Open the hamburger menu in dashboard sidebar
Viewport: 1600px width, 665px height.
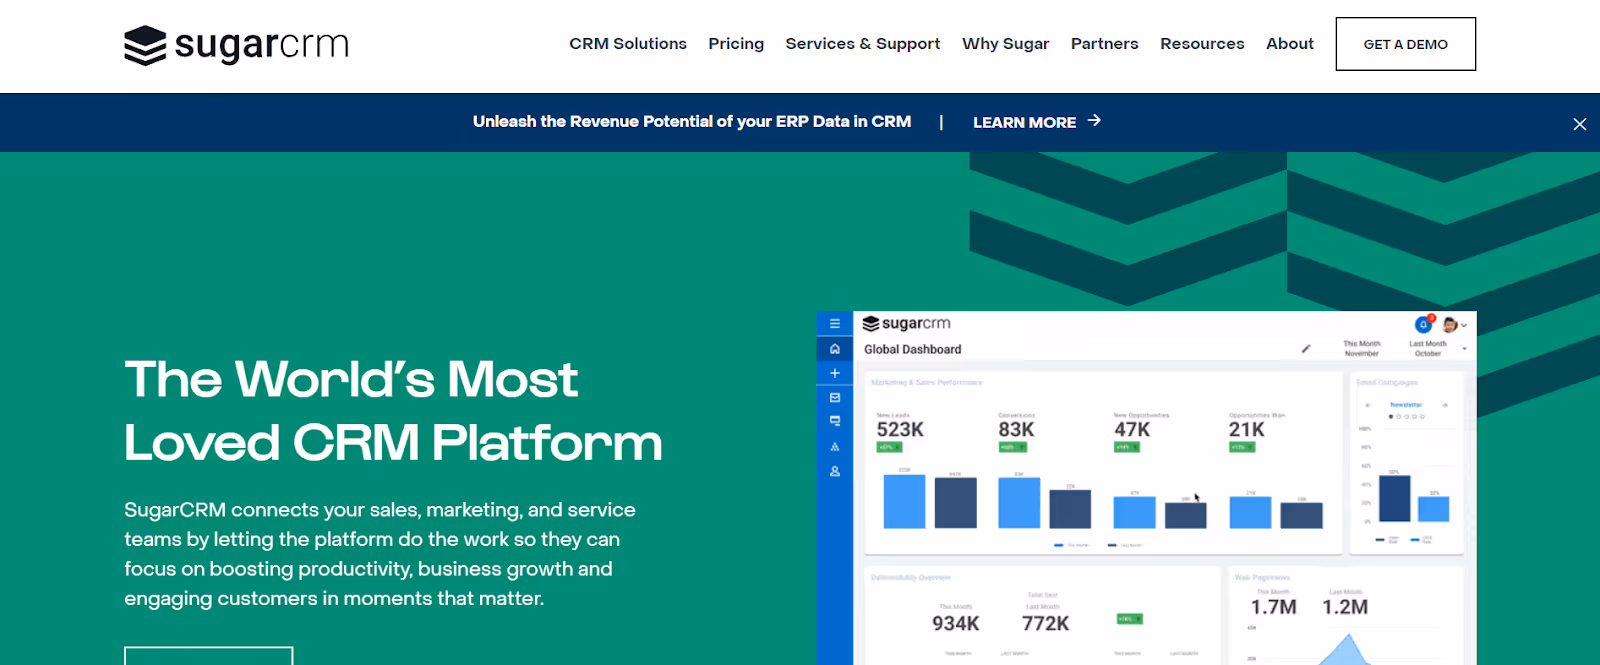point(835,324)
